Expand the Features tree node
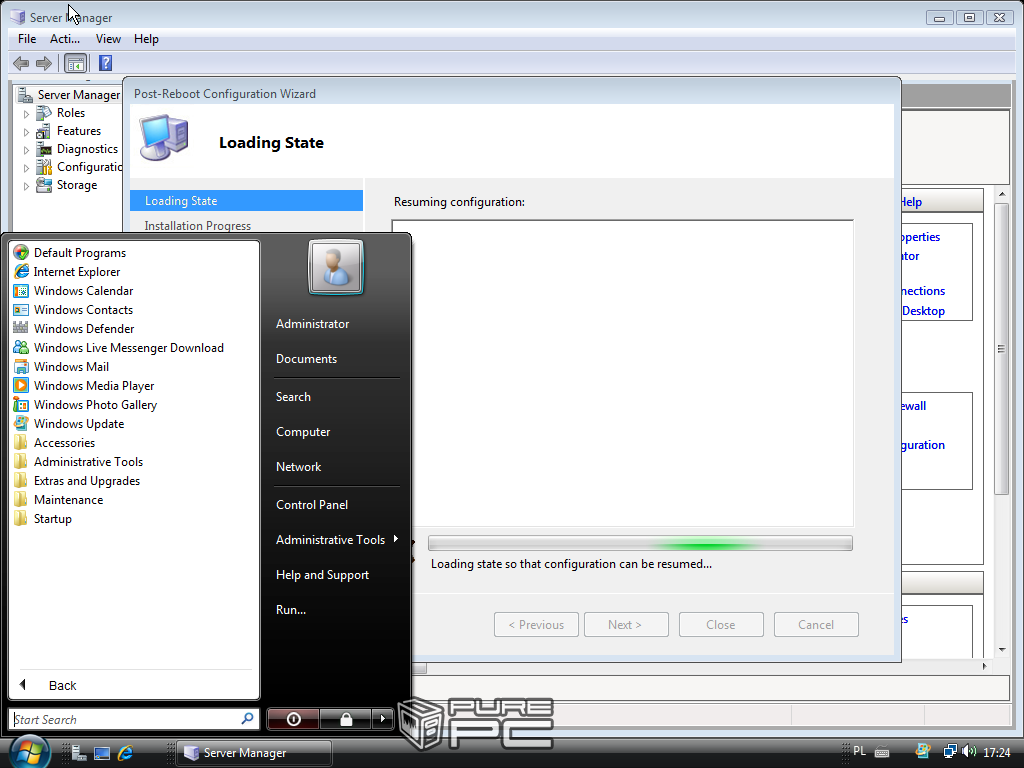Viewport: 1024px width, 768px height. 27,132
